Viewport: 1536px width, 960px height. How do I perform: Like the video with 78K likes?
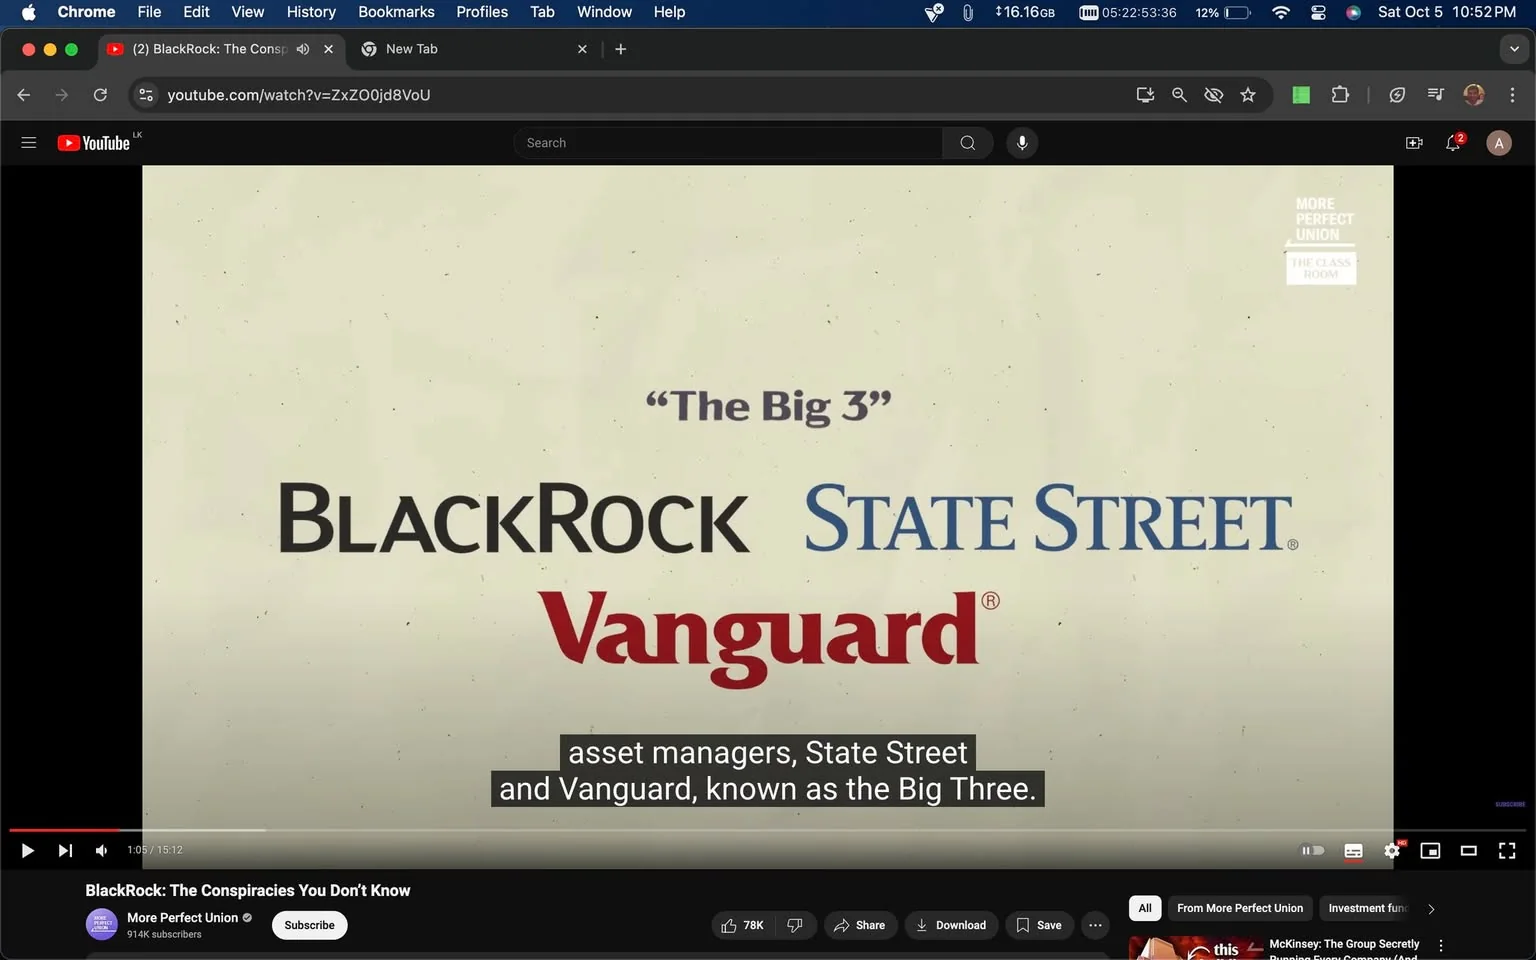click(743, 925)
